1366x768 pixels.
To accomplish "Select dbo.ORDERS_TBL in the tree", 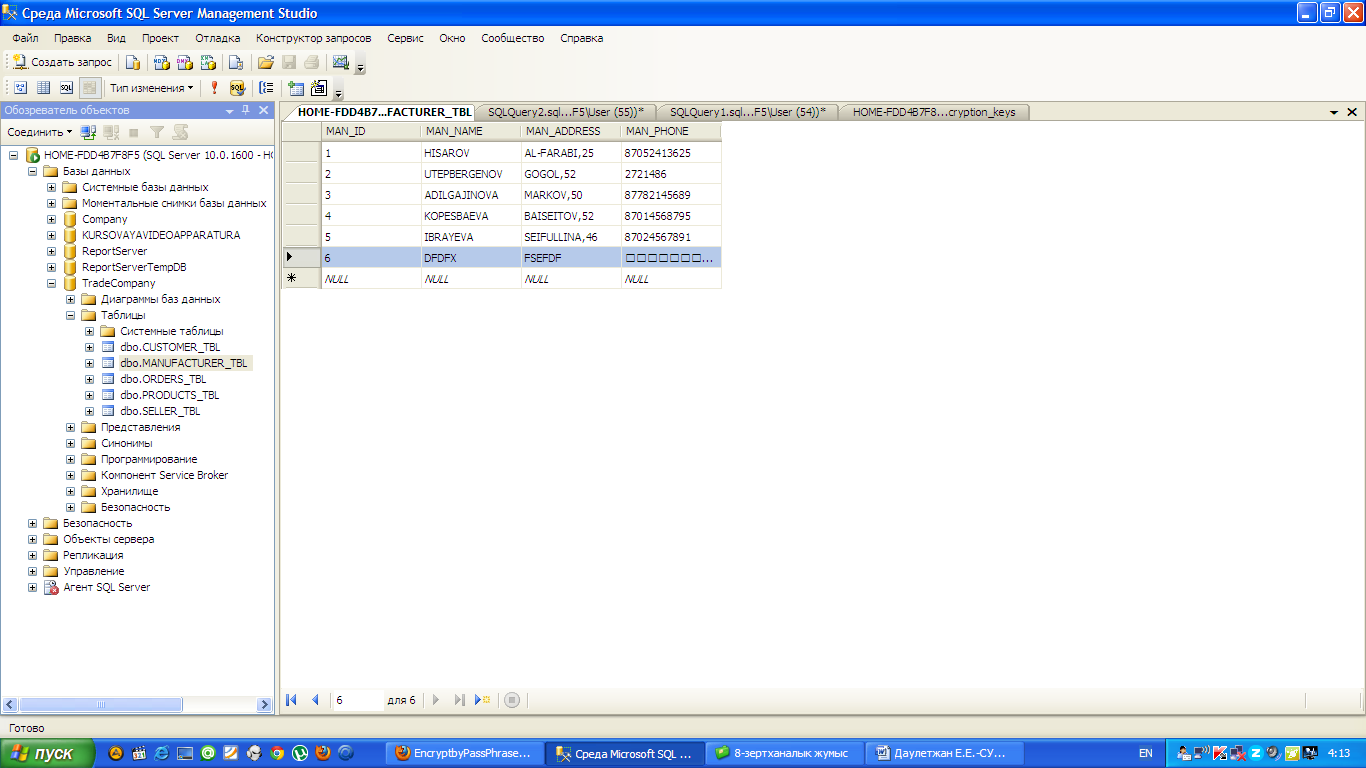I will pyautogui.click(x=163, y=379).
